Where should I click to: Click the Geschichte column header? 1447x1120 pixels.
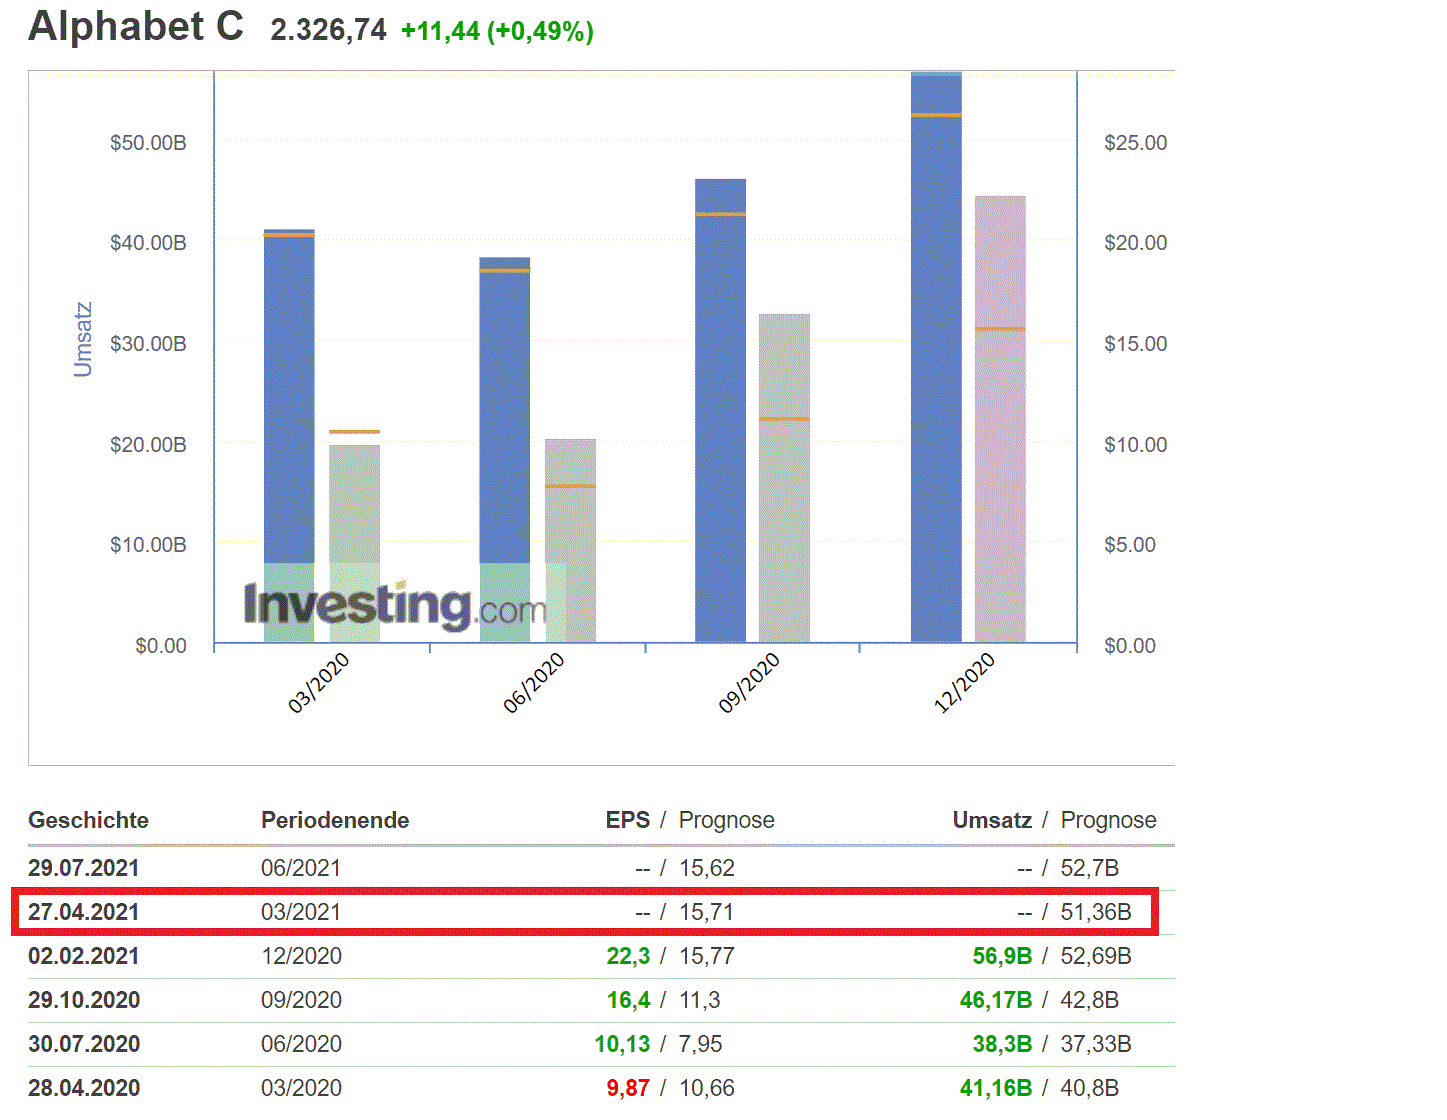(x=88, y=821)
